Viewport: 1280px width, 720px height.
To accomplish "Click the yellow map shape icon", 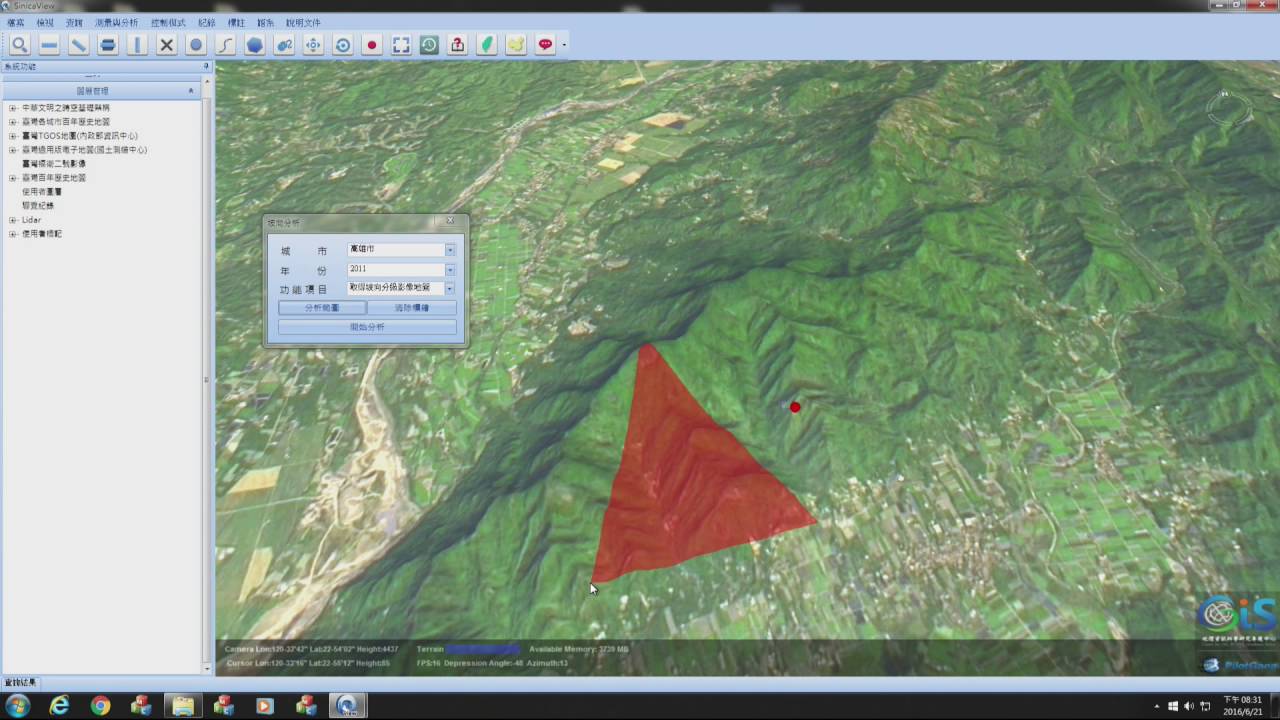I will coord(516,45).
